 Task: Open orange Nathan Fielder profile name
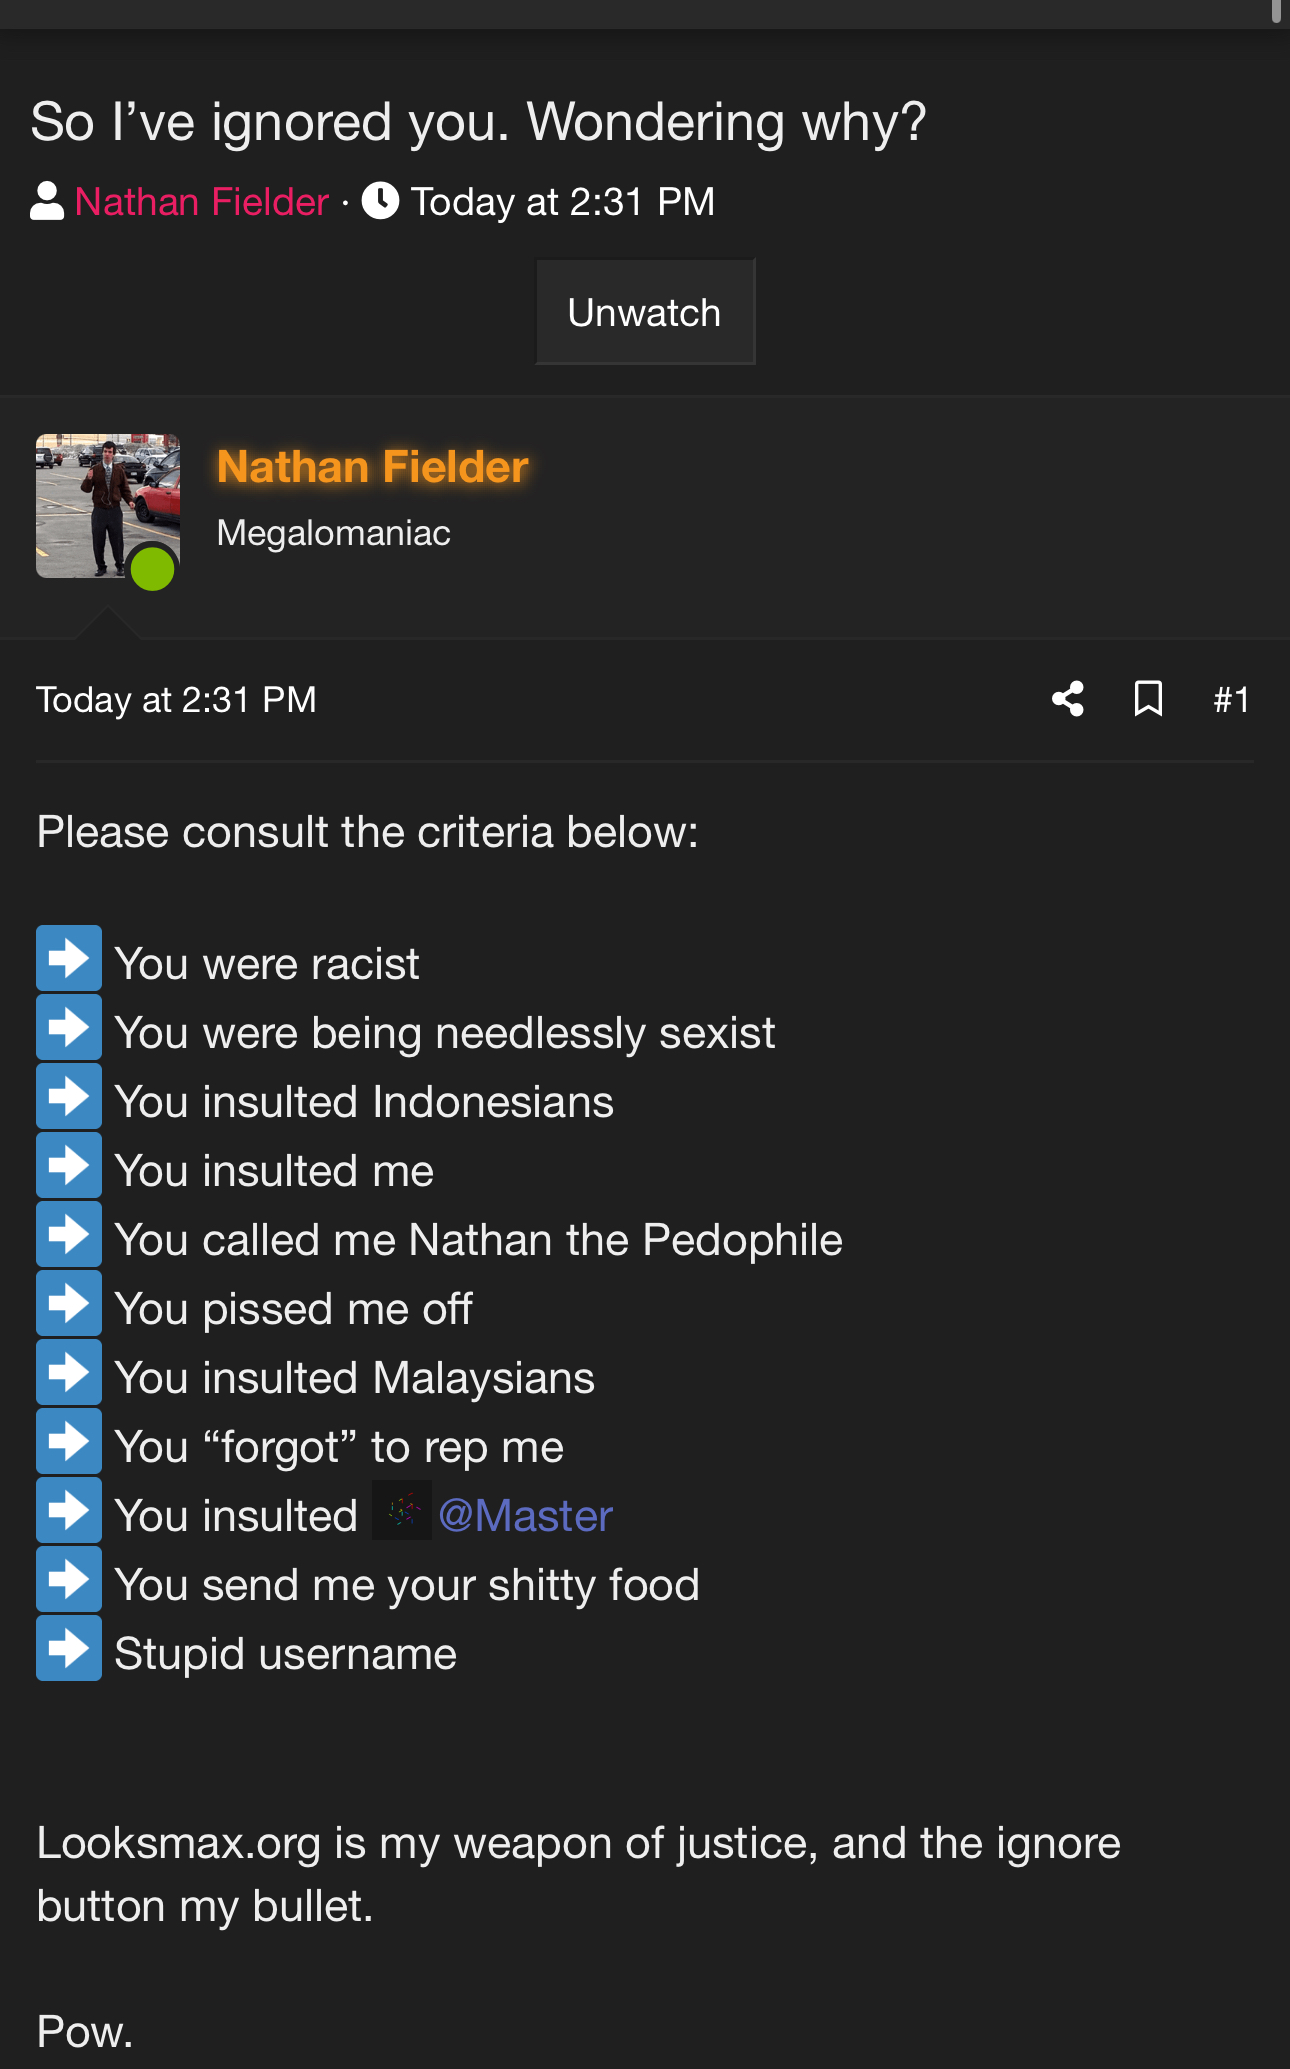tap(372, 467)
